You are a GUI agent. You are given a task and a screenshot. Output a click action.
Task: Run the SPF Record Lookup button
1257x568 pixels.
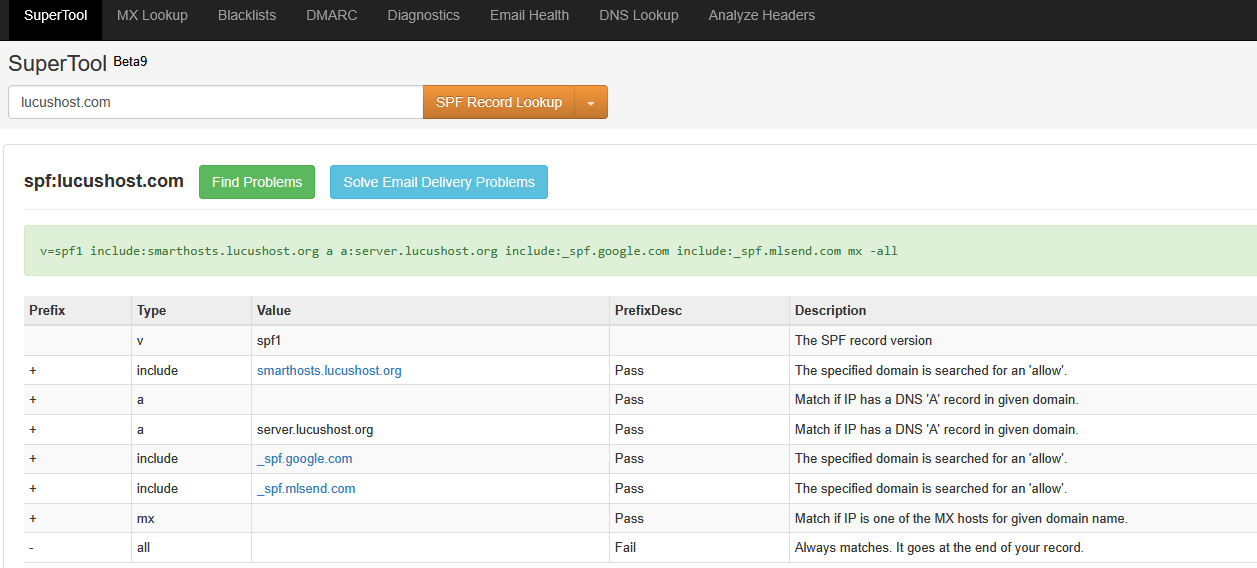499,102
